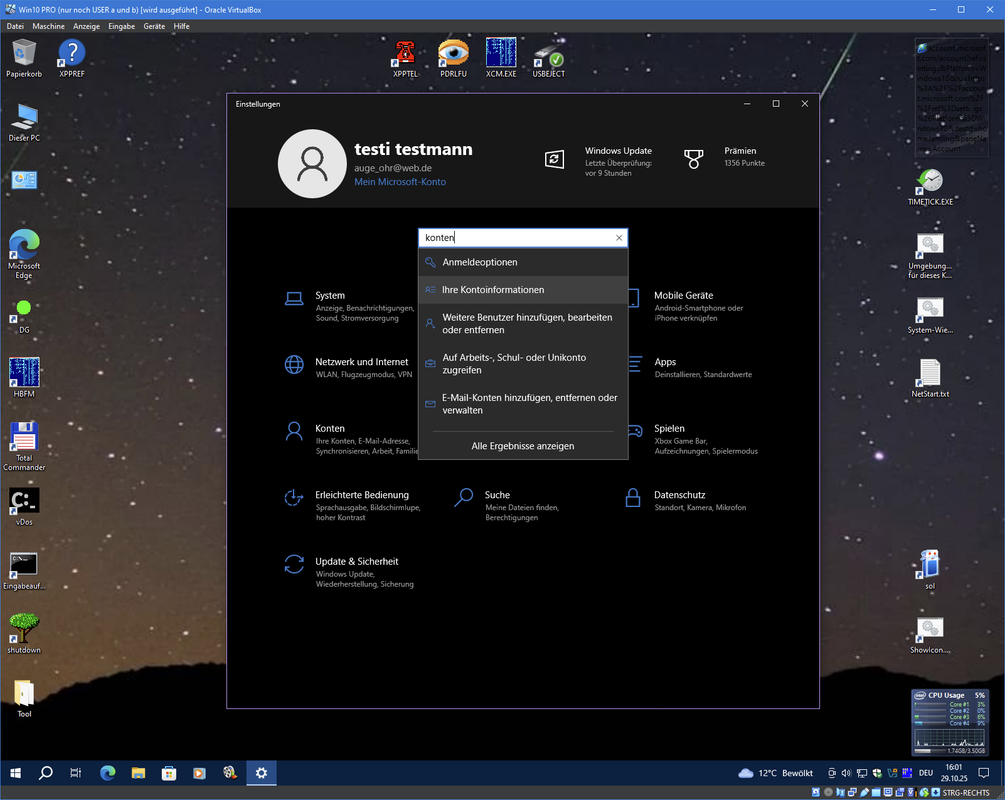Click the taskbar weather widget 12°C Bewölkt
Screen dimensions: 1005x800
[776, 773]
